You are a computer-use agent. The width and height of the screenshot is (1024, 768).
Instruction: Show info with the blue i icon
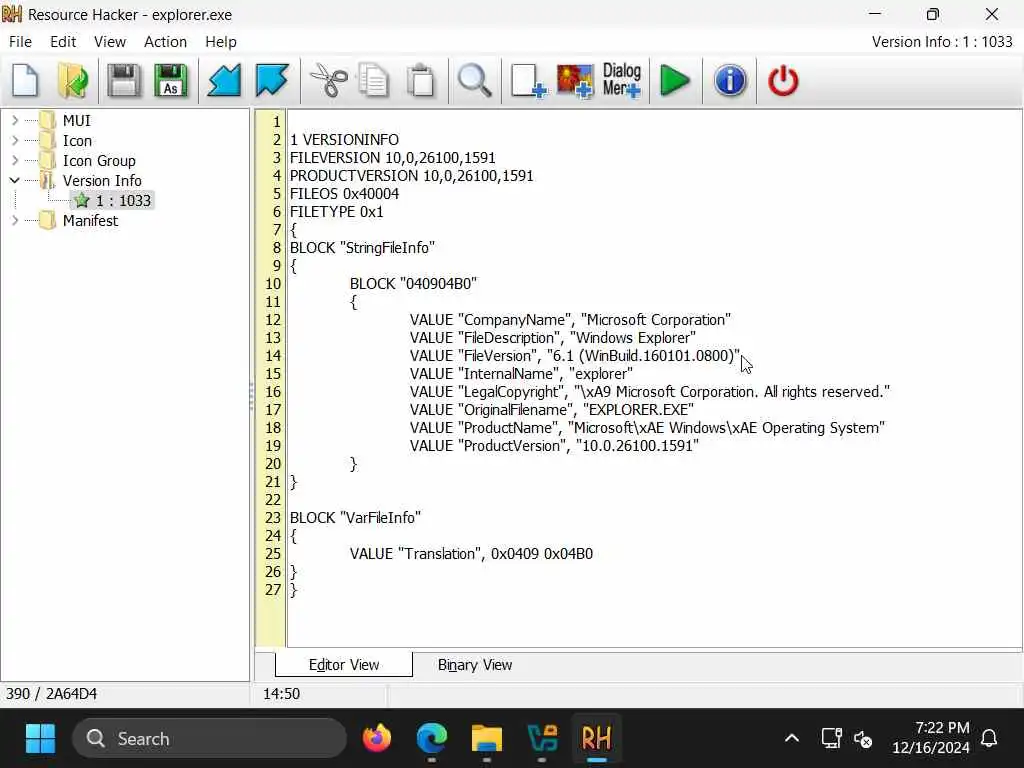(x=729, y=81)
